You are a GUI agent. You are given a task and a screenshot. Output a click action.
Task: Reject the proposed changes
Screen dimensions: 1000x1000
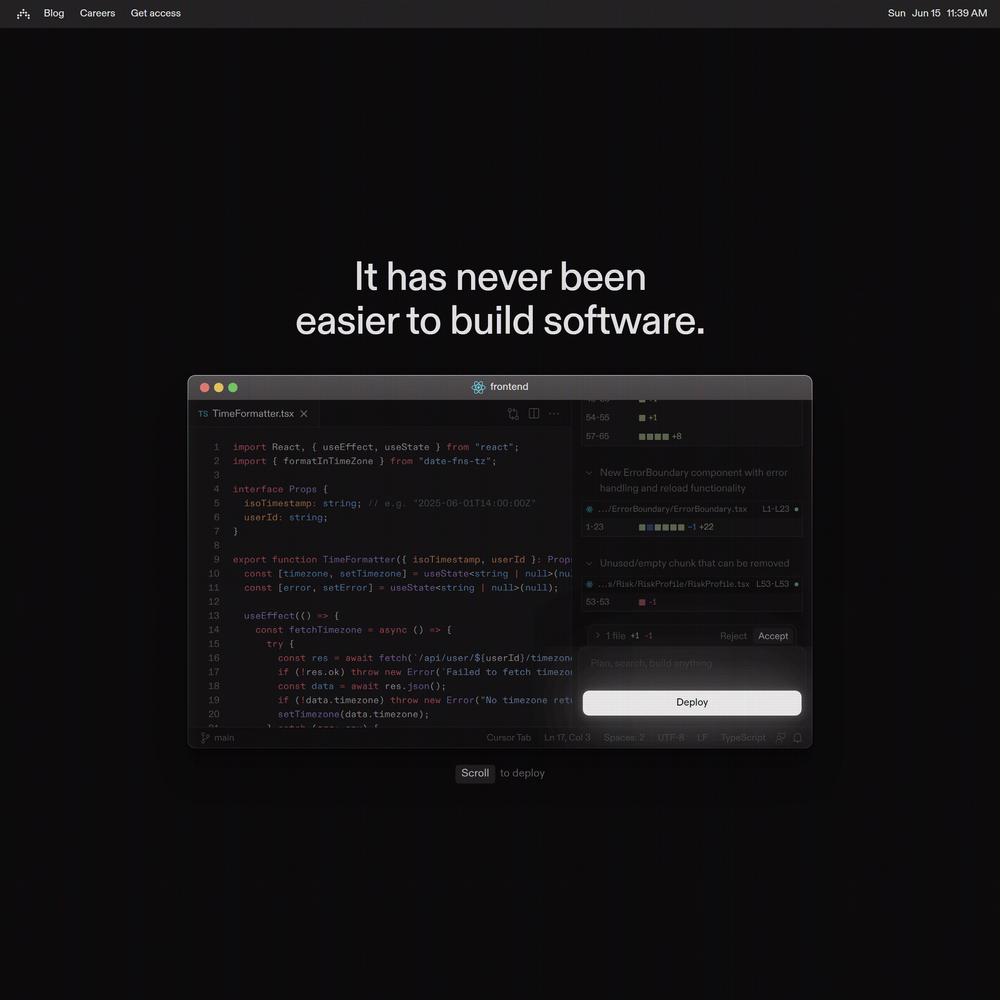pyautogui.click(x=733, y=636)
